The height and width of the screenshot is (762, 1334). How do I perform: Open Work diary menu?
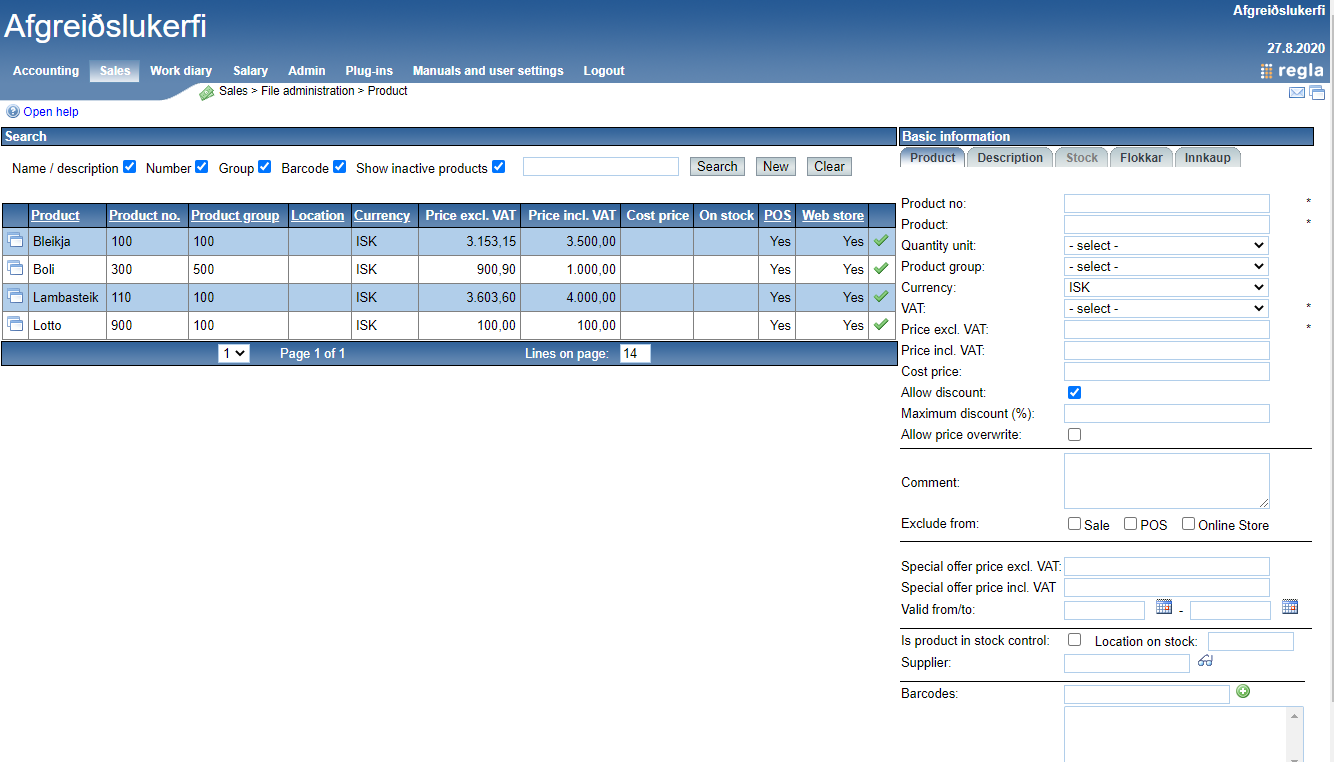[181, 71]
